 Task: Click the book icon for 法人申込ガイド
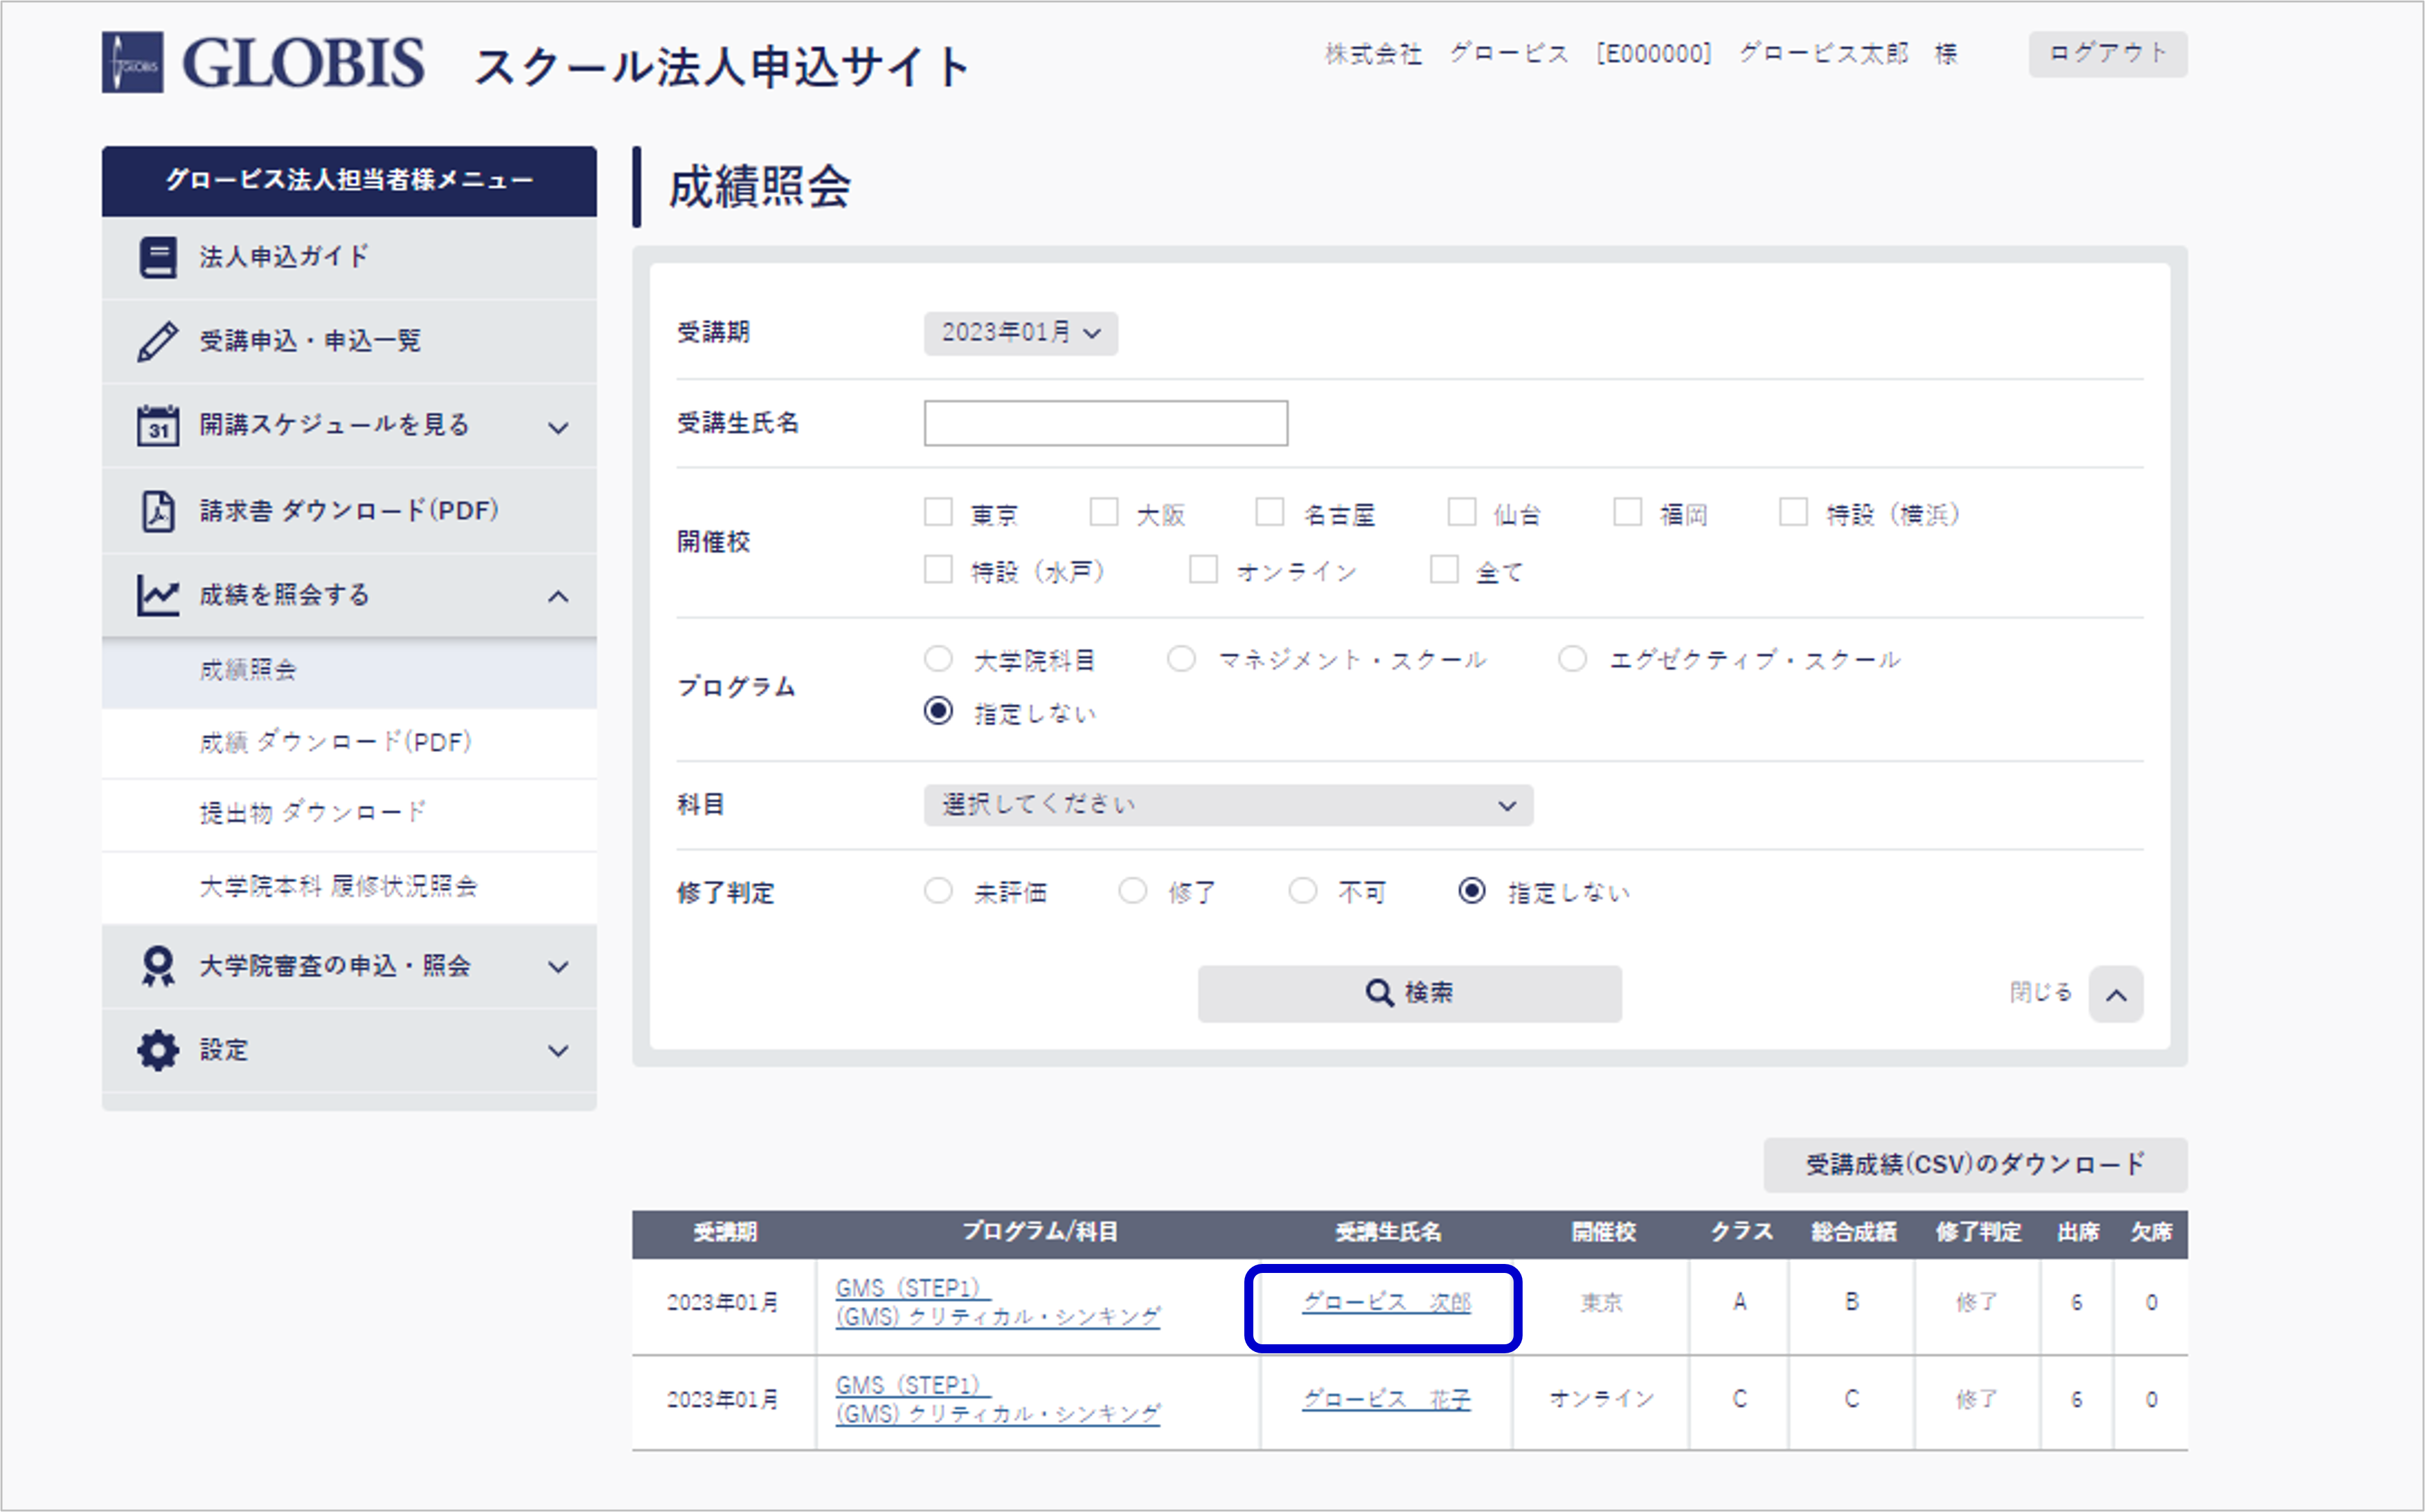click(x=157, y=257)
